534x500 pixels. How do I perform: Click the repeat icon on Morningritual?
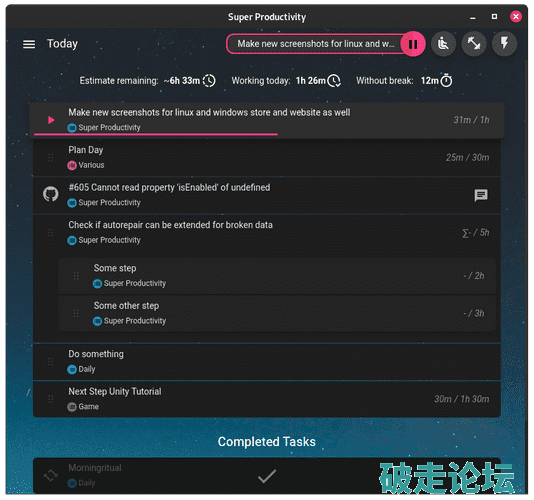pos(51,475)
